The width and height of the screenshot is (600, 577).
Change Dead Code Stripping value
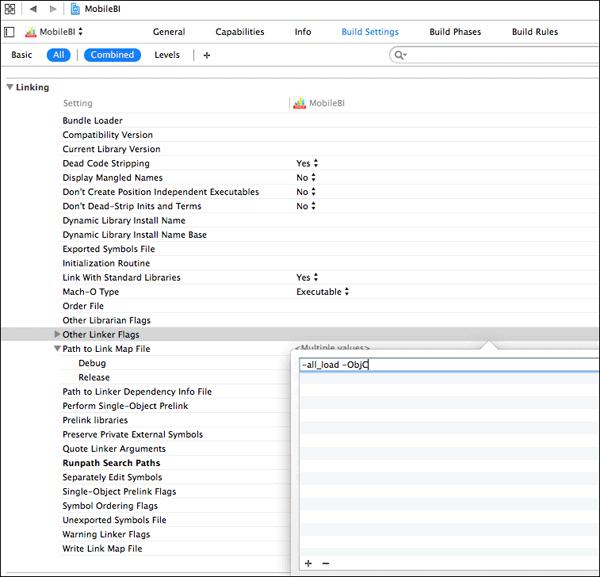[x=307, y=163]
